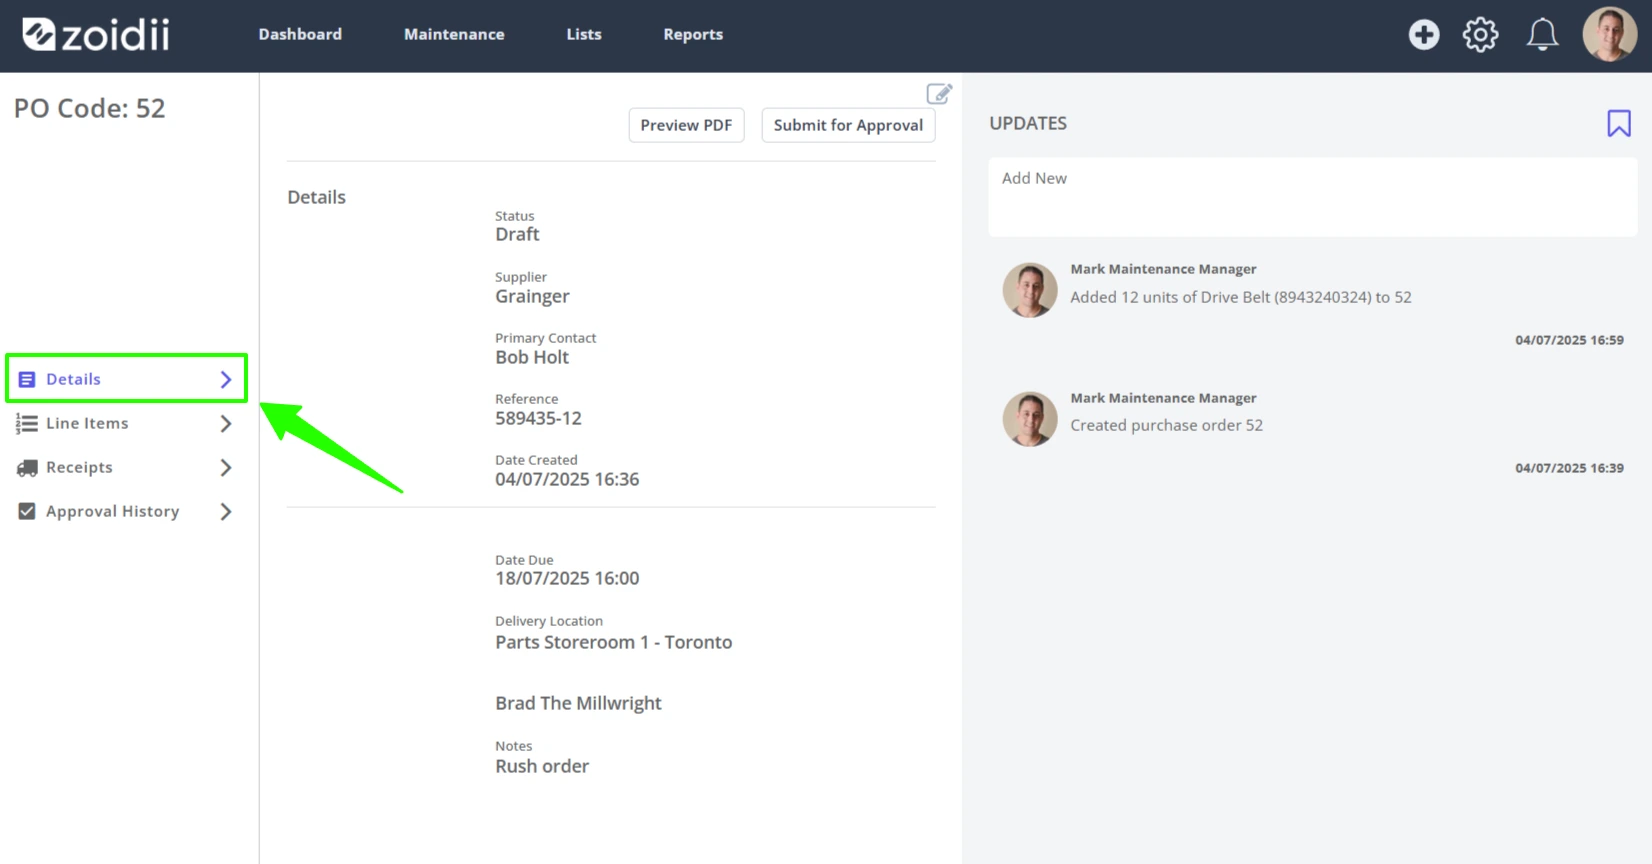
Task: Open the notifications bell
Action: [1542, 35]
